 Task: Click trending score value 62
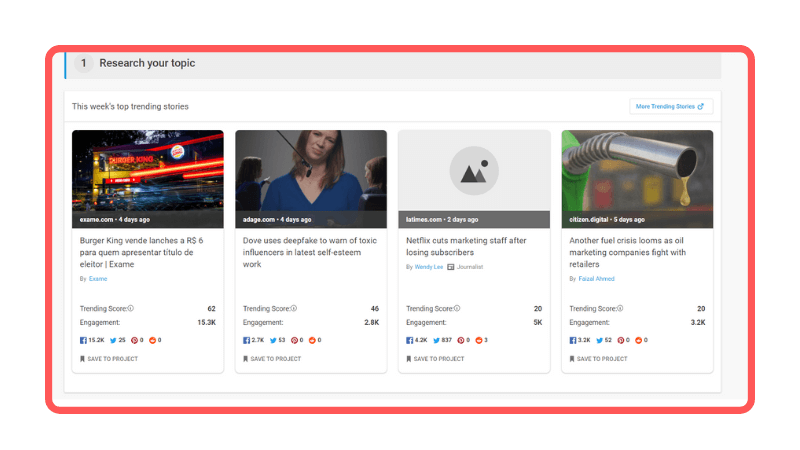(211, 309)
